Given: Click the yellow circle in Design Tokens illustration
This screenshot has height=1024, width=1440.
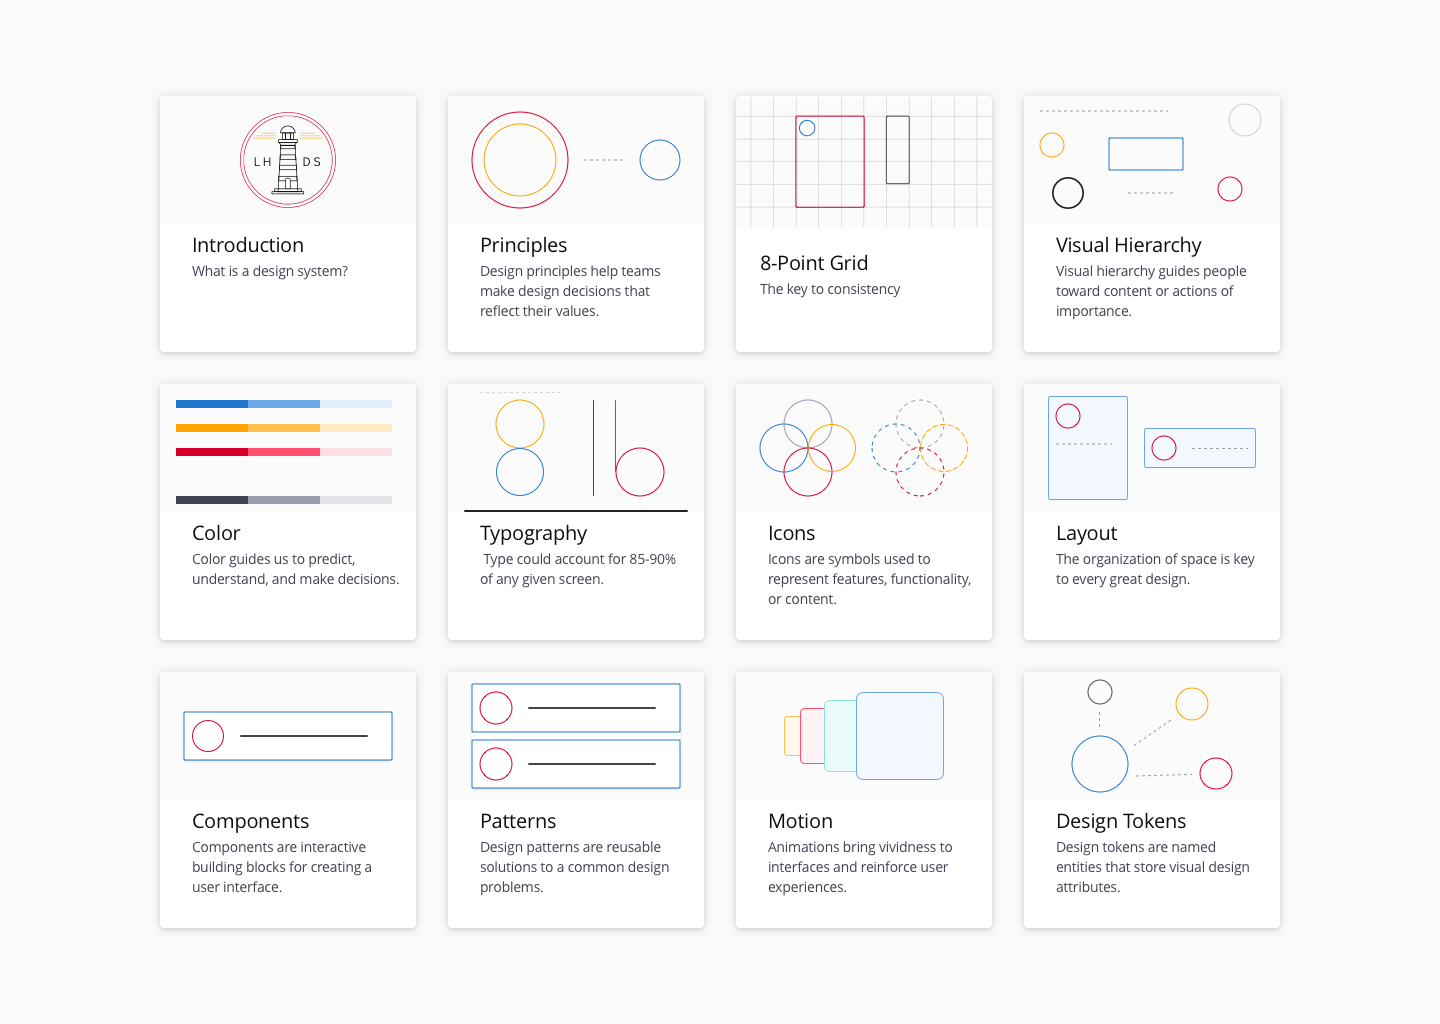Looking at the screenshot, I should pyautogui.click(x=1192, y=704).
